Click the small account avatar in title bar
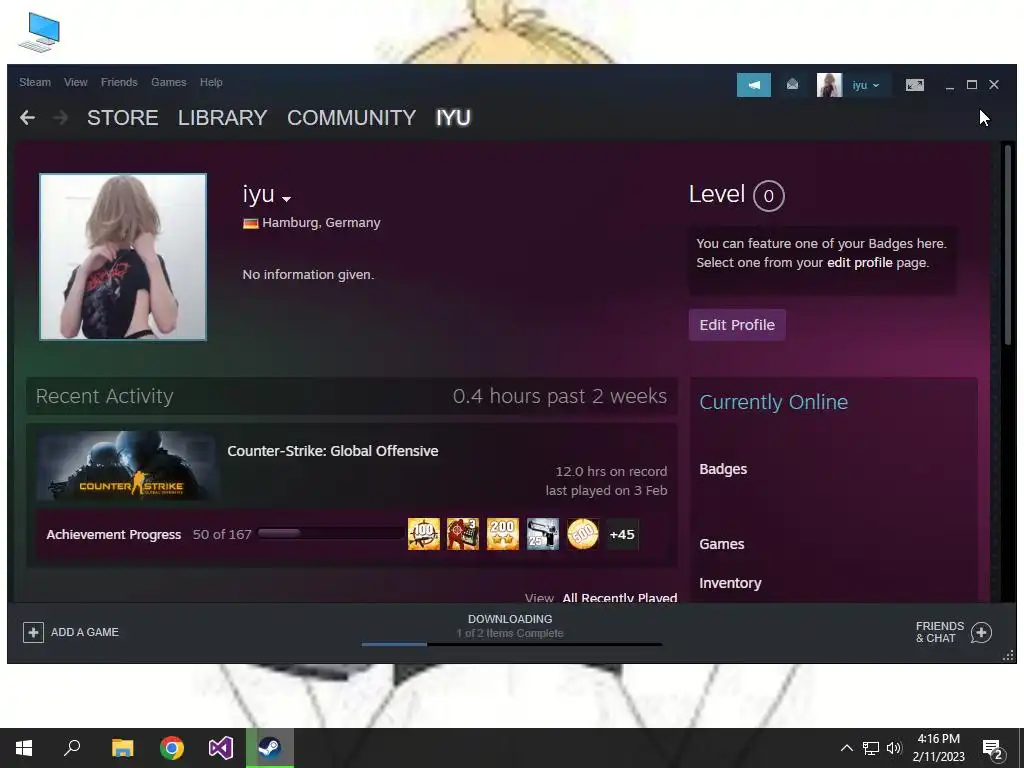Viewport: 1024px width, 768px height. [x=829, y=85]
